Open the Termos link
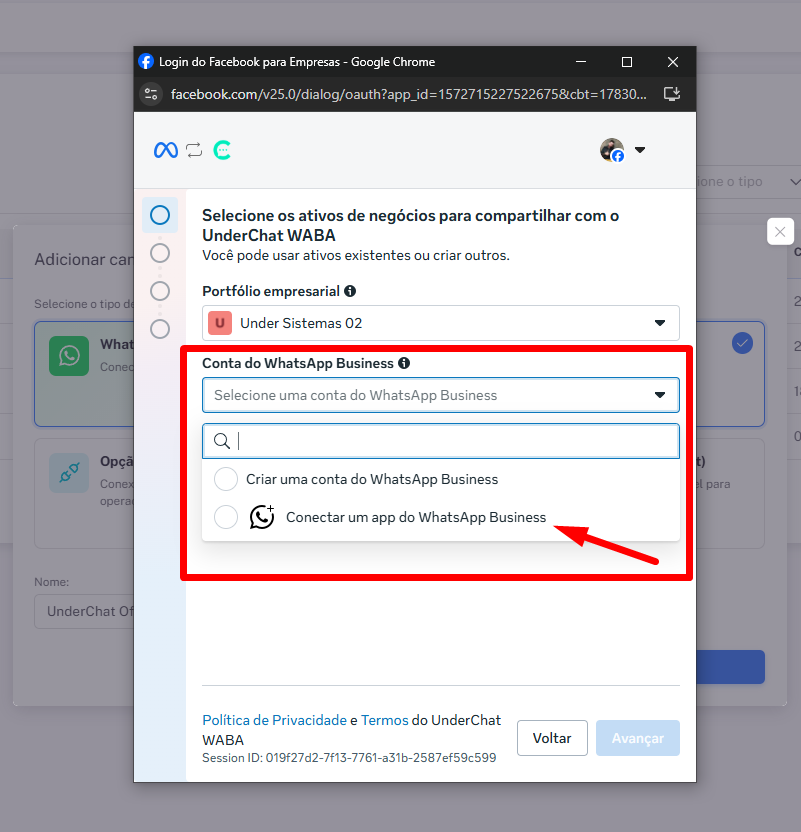 click(x=385, y=720)
